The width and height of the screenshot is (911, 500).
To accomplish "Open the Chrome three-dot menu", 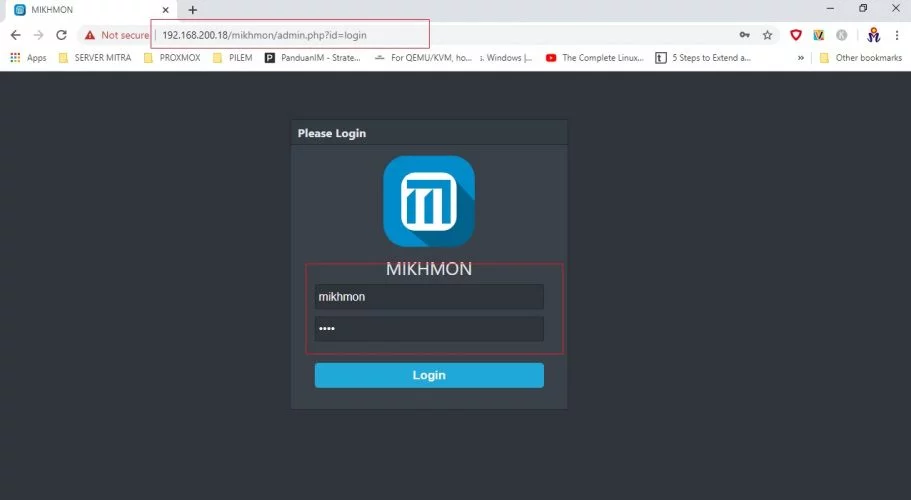I will click(897, 35).
